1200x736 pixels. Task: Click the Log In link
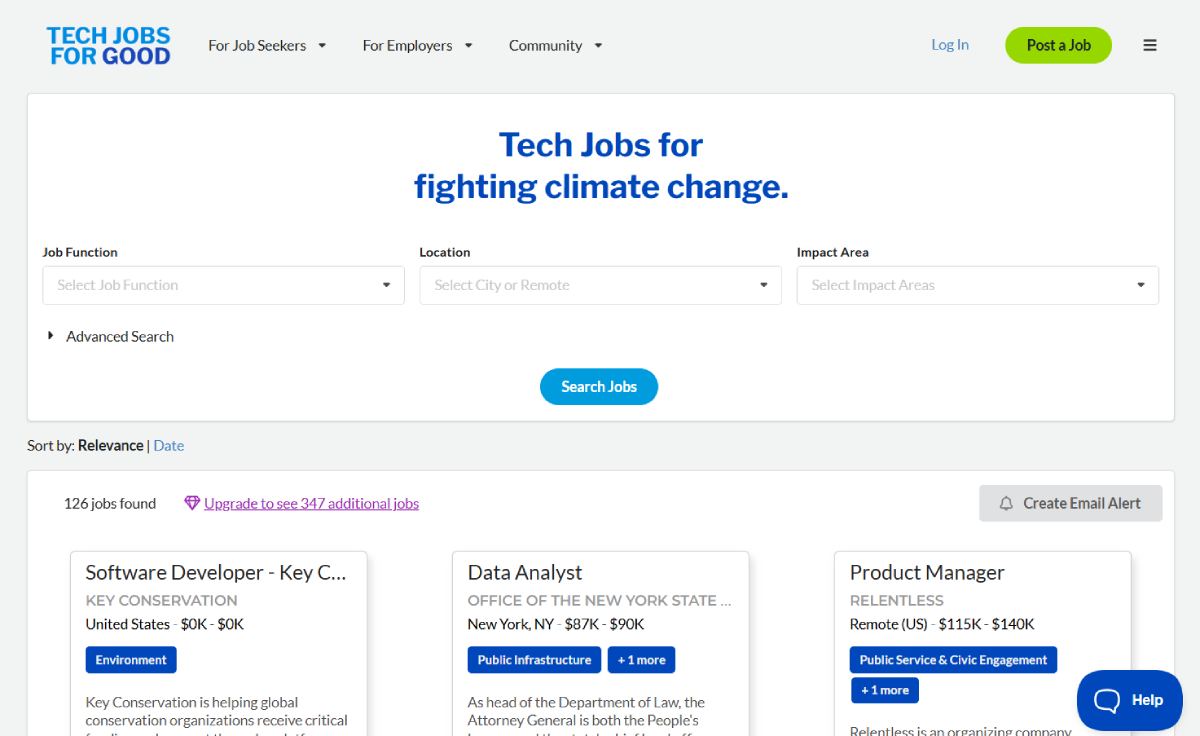tap(950, 45)
